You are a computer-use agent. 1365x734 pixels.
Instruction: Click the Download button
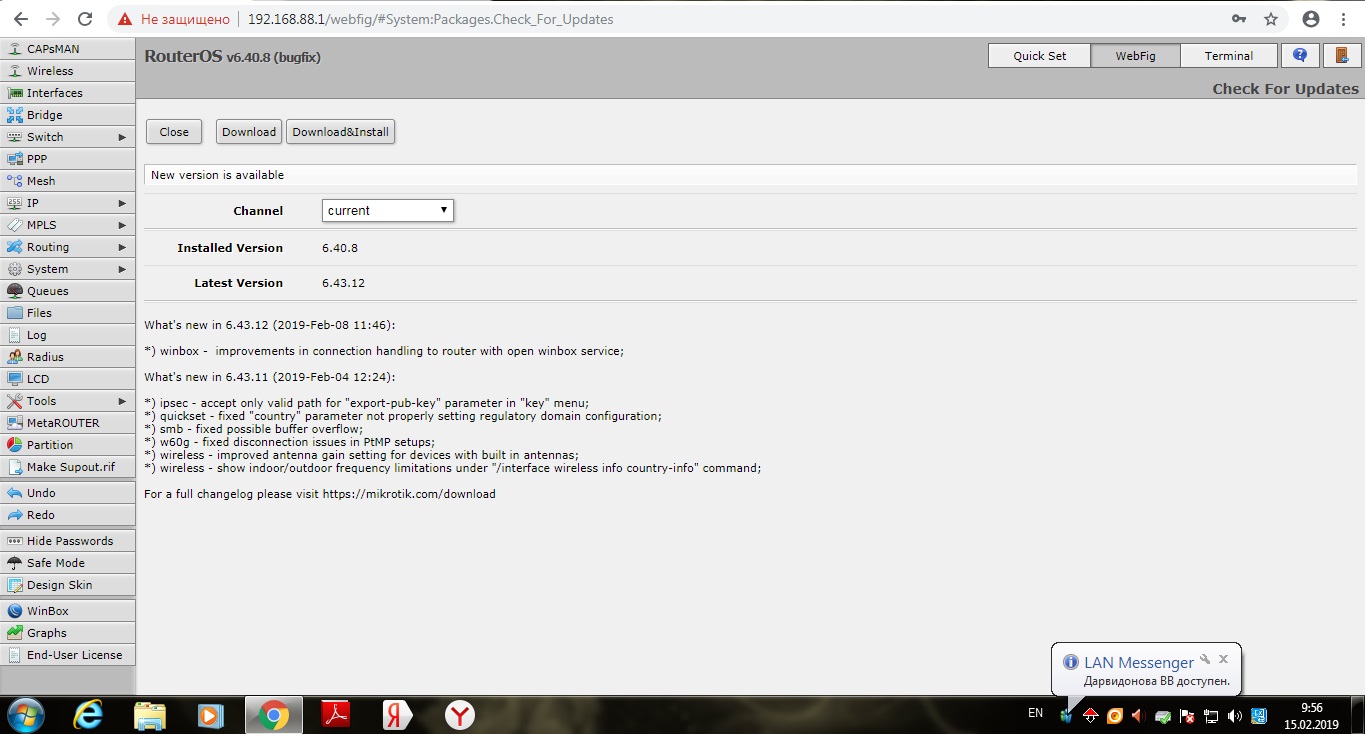click(249, 132)
